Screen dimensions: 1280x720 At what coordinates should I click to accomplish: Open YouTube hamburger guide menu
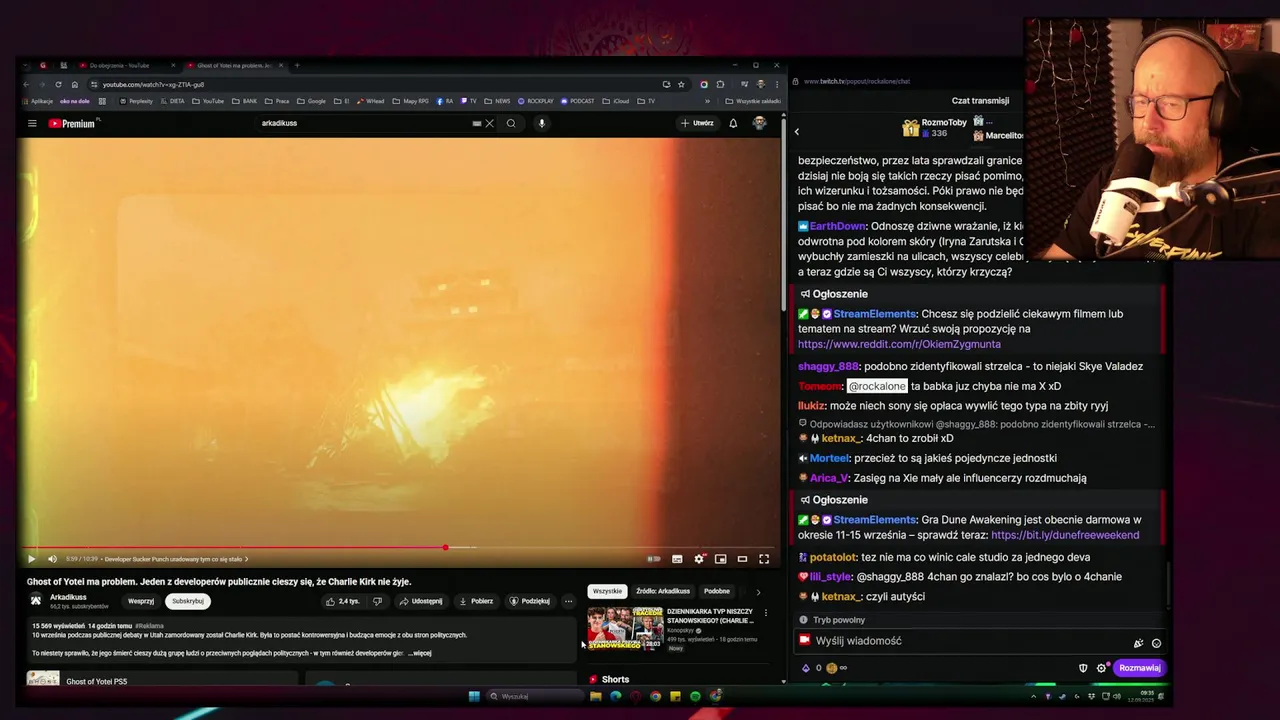[32, 123]
